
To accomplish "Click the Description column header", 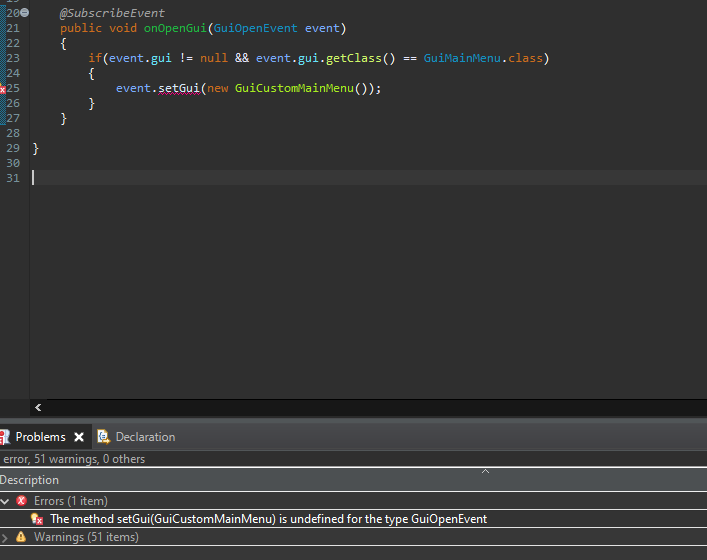I will coord(30,480).
